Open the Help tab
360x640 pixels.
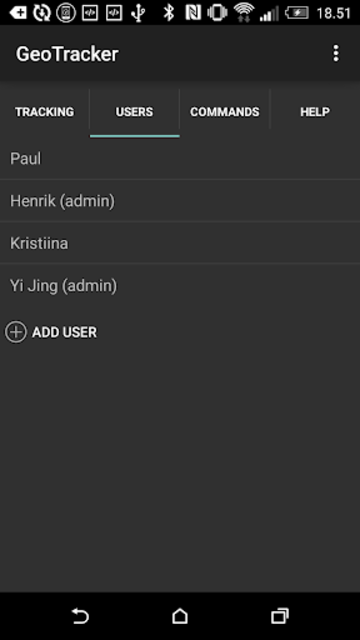(x=315, y=112)
